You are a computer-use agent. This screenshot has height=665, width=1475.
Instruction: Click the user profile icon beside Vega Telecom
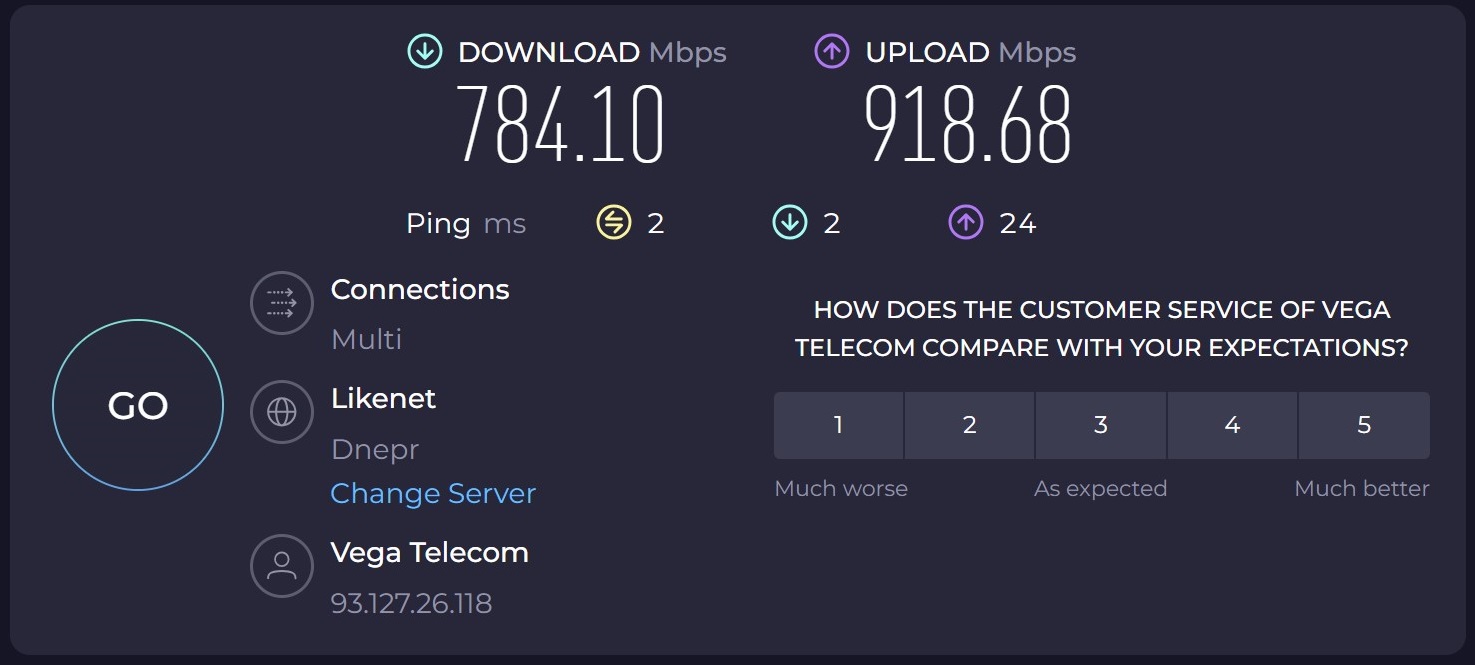point(282,565)
